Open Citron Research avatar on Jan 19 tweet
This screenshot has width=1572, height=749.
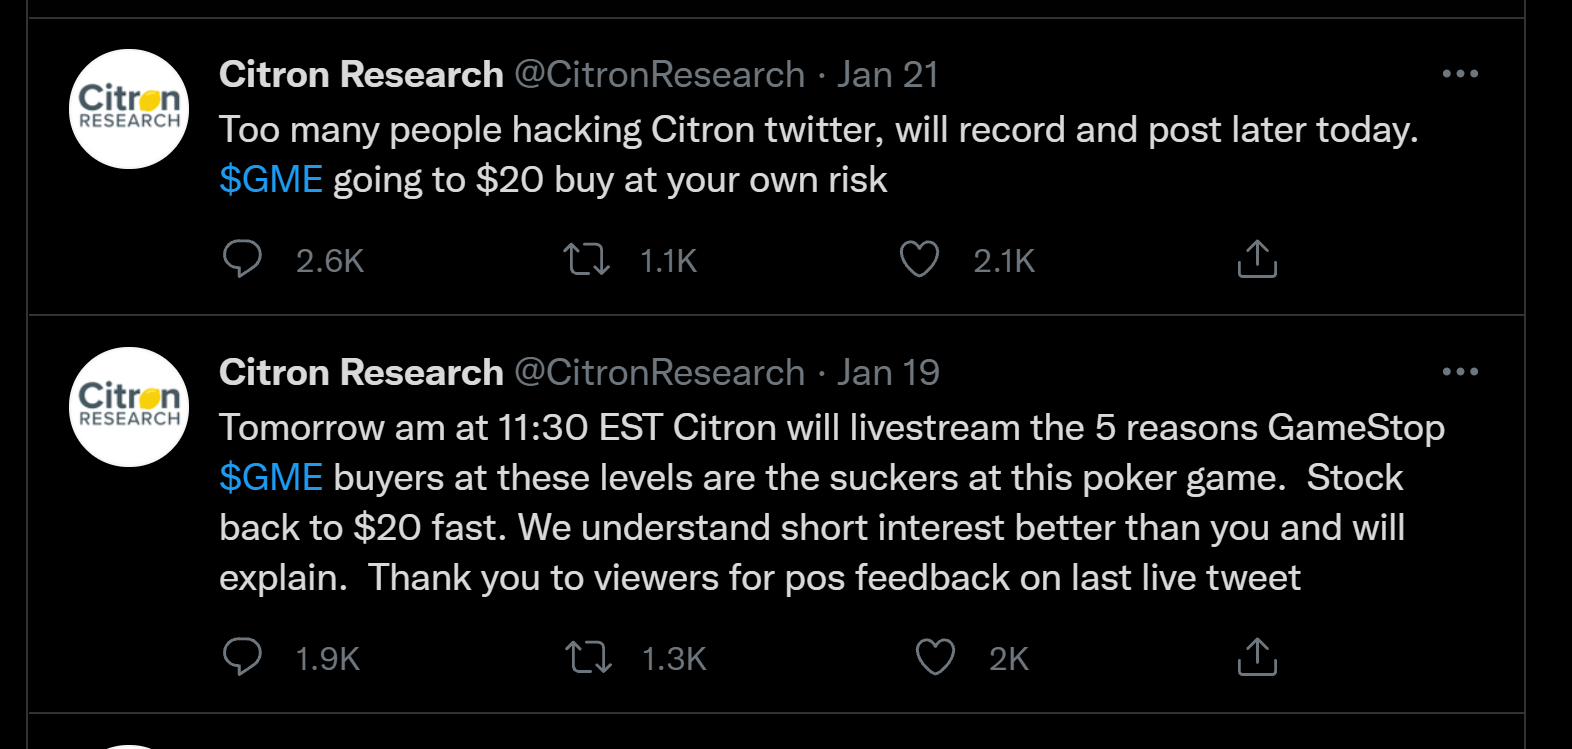pyautogui.click(x=129, y=407)
